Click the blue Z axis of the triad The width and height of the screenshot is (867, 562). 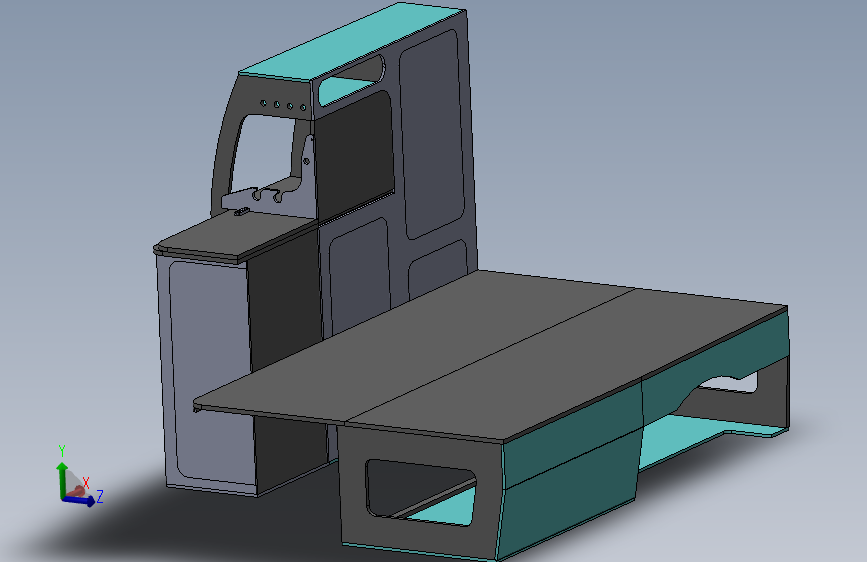[x=79, y=501]
